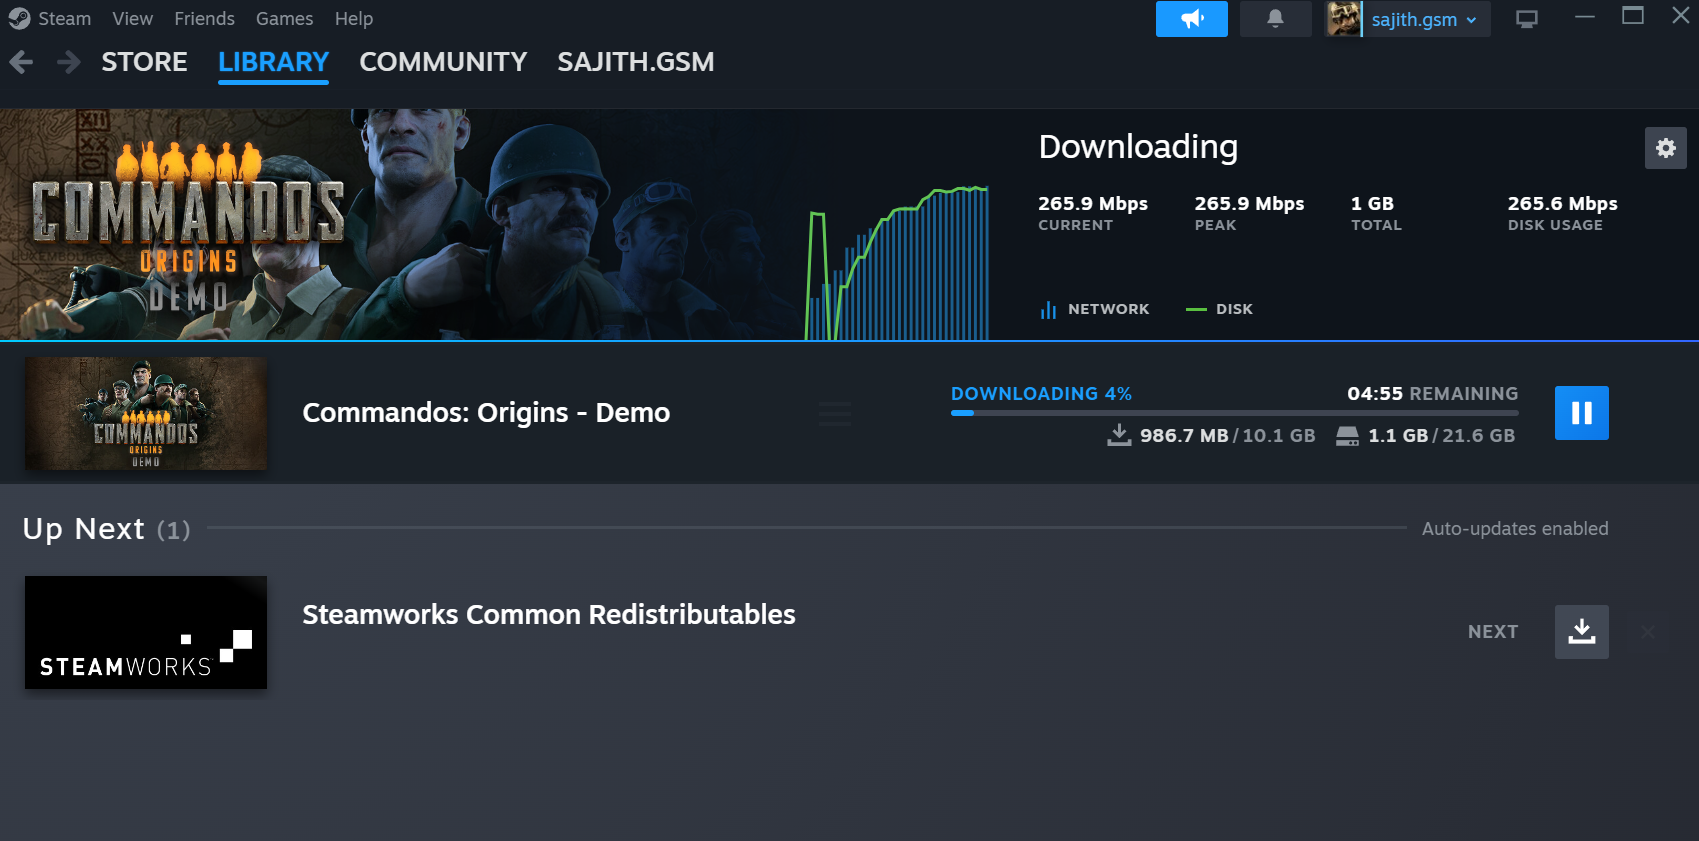Switch to the STORE tab

144,62
